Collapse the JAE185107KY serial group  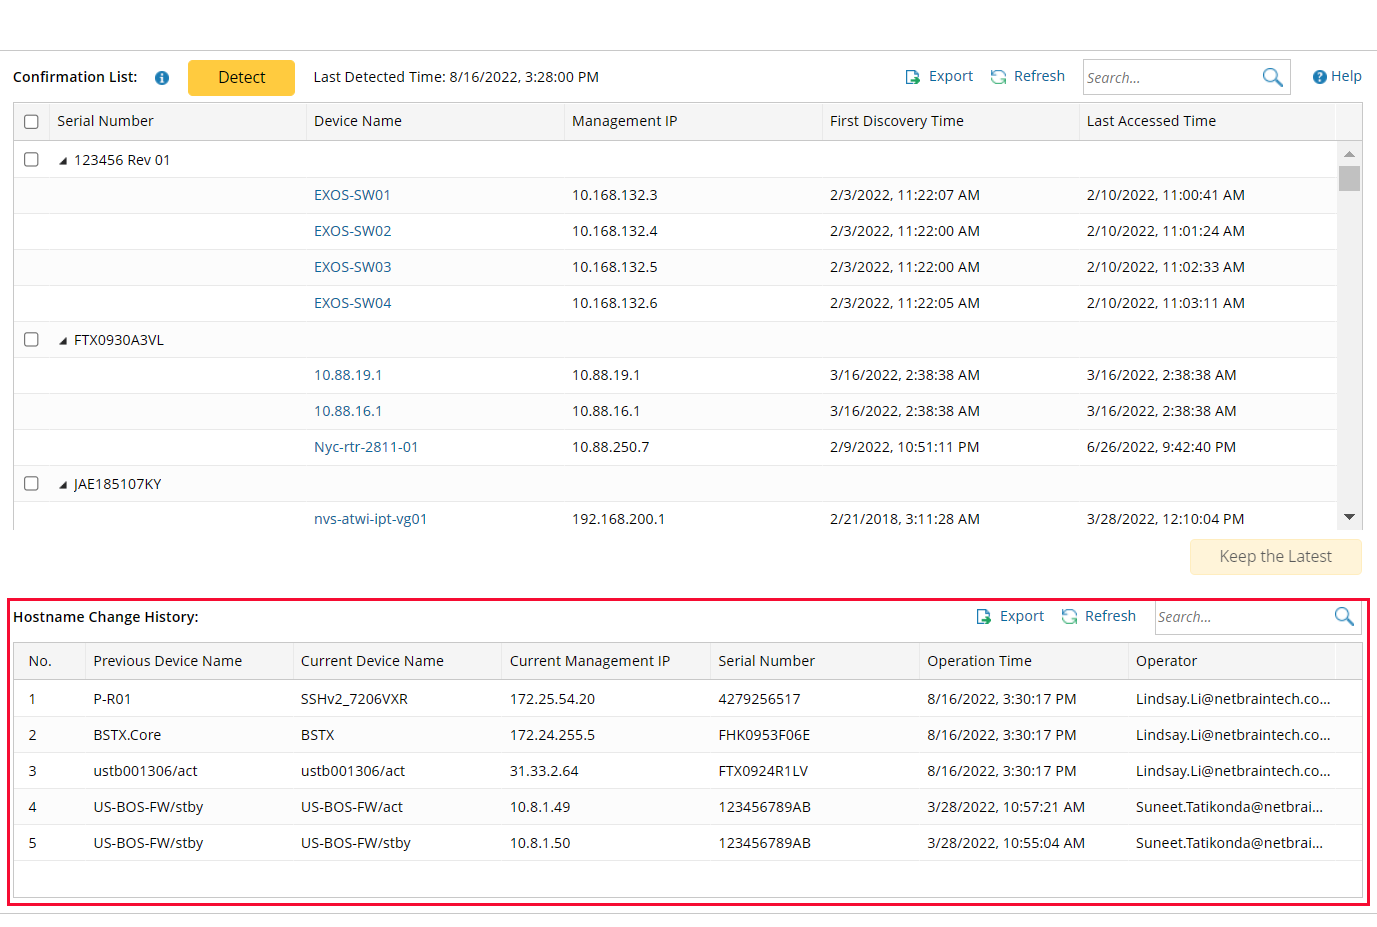[63, 485]
